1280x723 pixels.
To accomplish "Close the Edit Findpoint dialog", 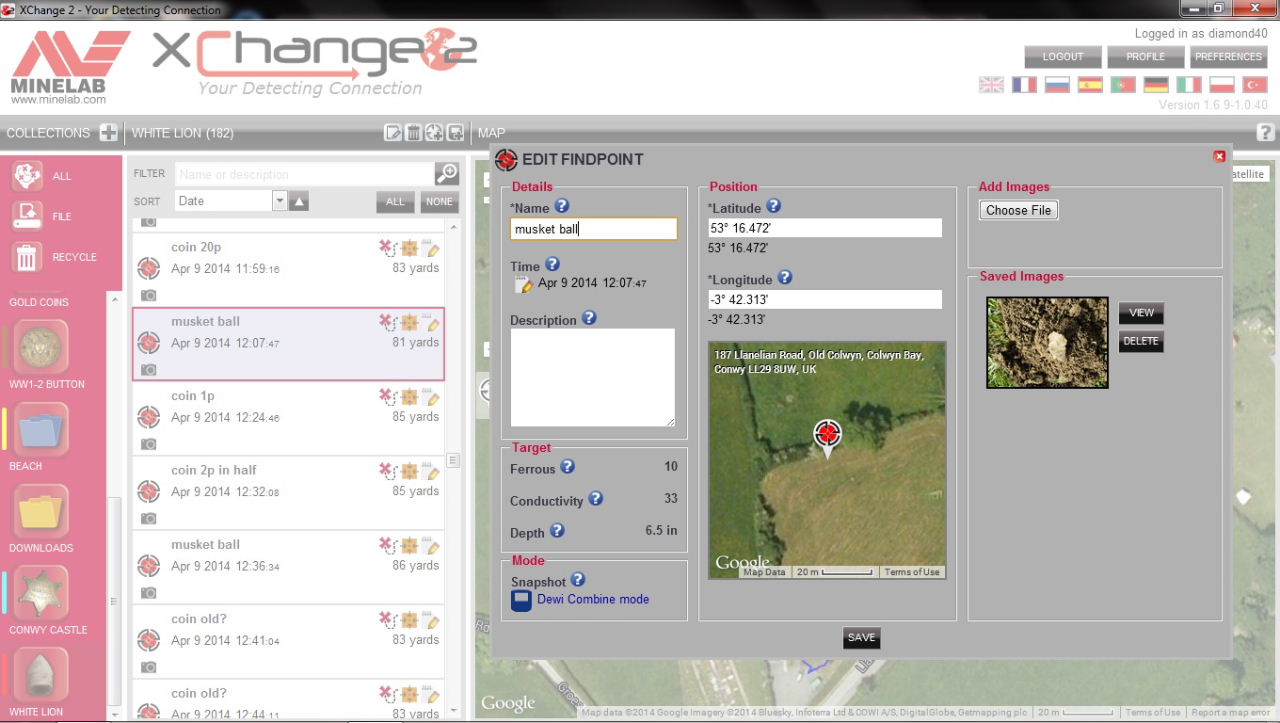I will point(1219,156).
